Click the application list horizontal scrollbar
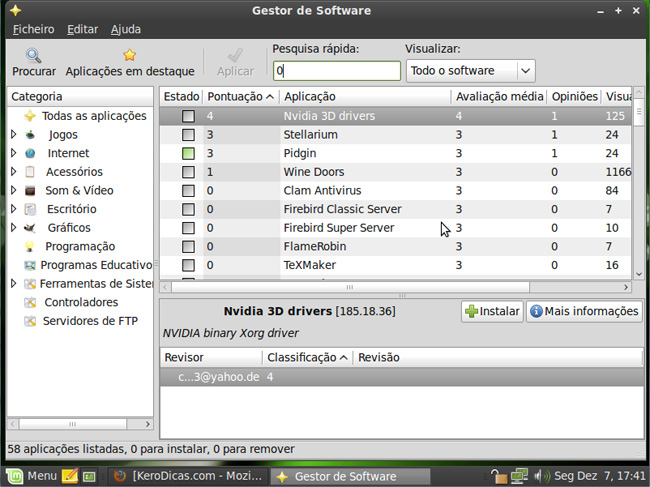Screen dimensions: 650x487 tap(350, 287)
